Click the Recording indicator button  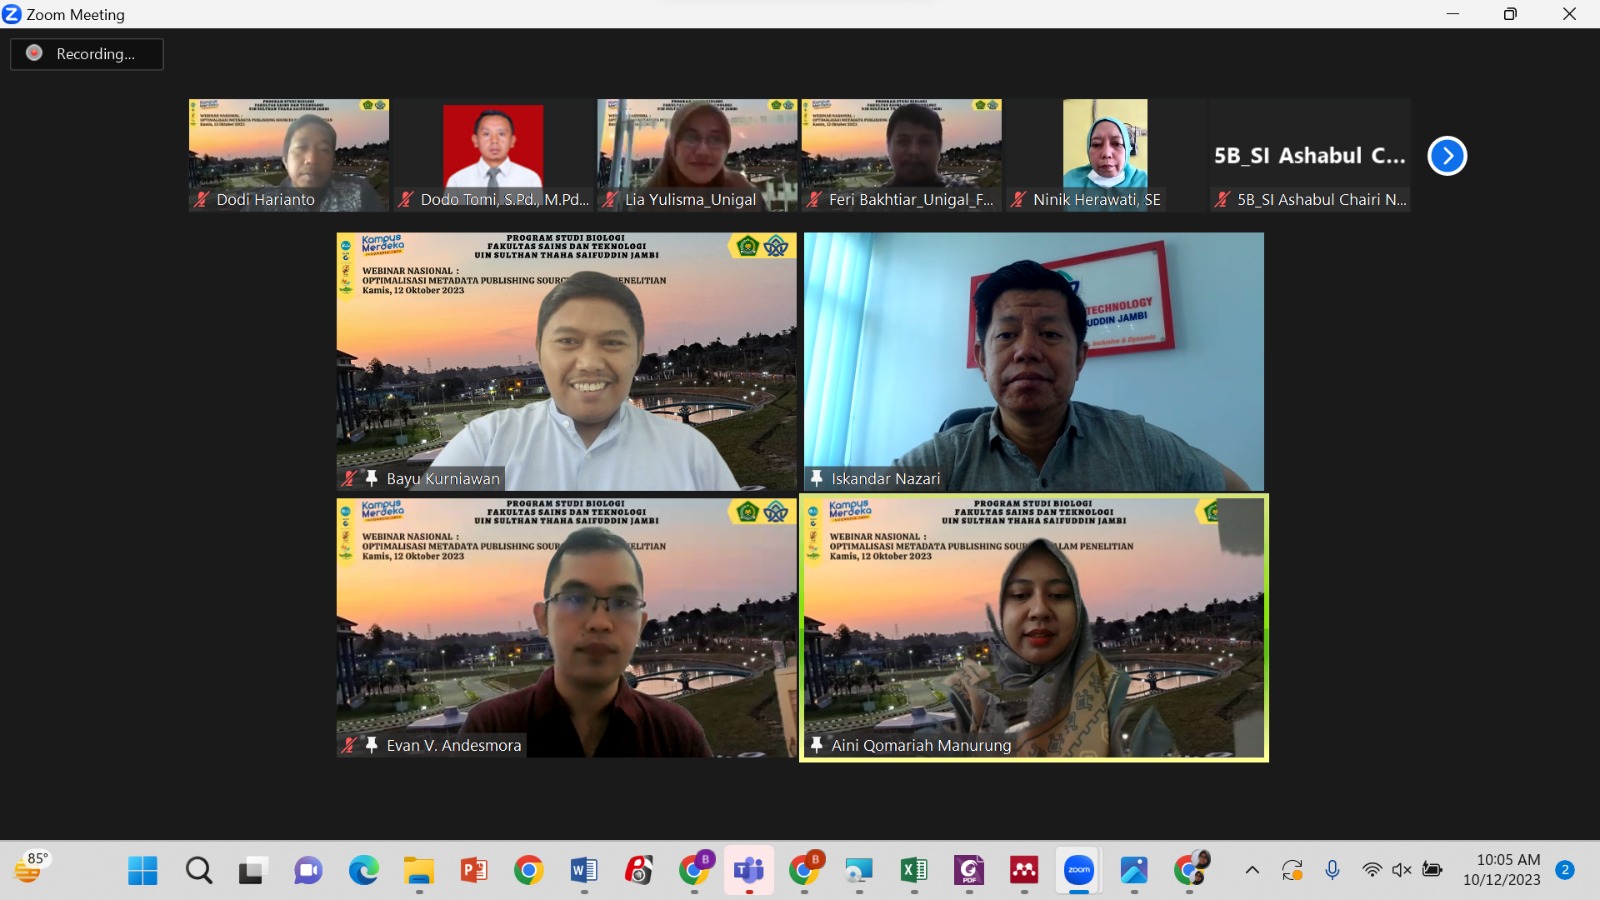click(x=86, y=54)
